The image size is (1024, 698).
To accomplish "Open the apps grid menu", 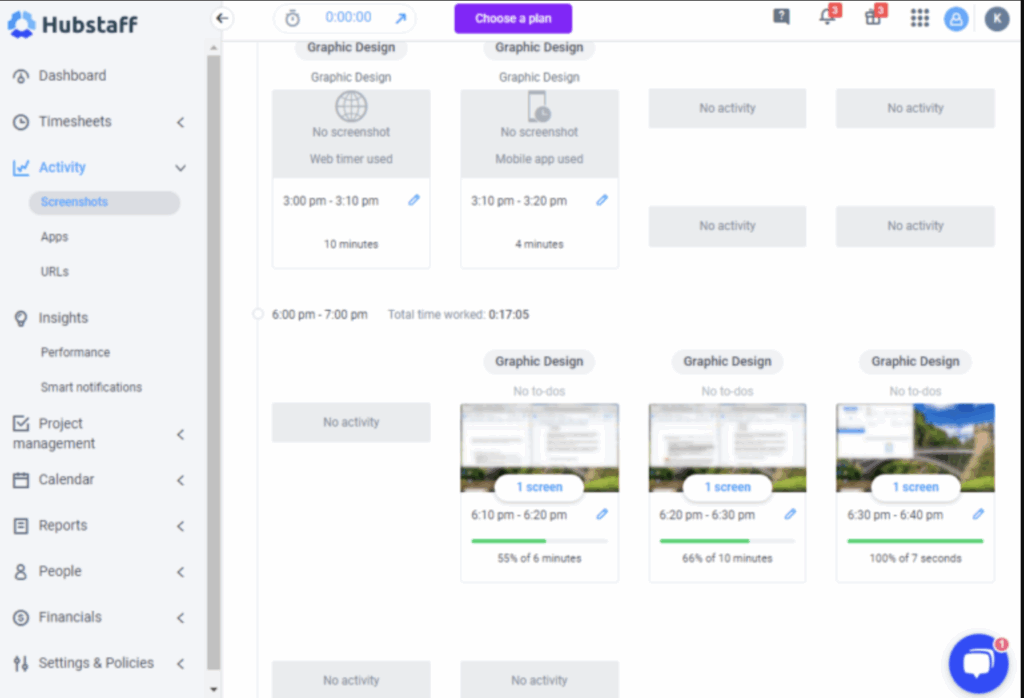I will (919, 18).
